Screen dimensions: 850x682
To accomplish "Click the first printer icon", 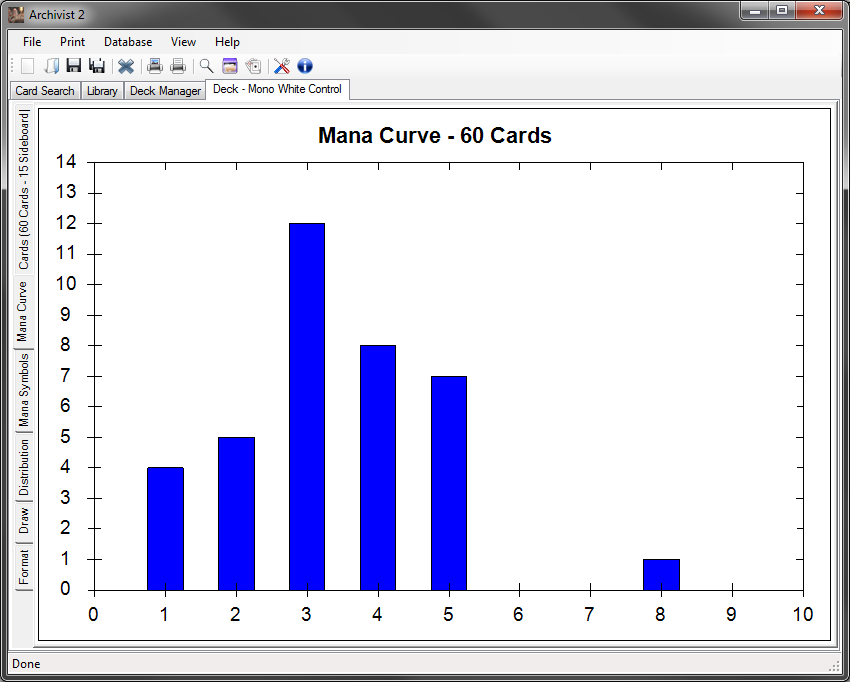I will (x=155, y=66).
